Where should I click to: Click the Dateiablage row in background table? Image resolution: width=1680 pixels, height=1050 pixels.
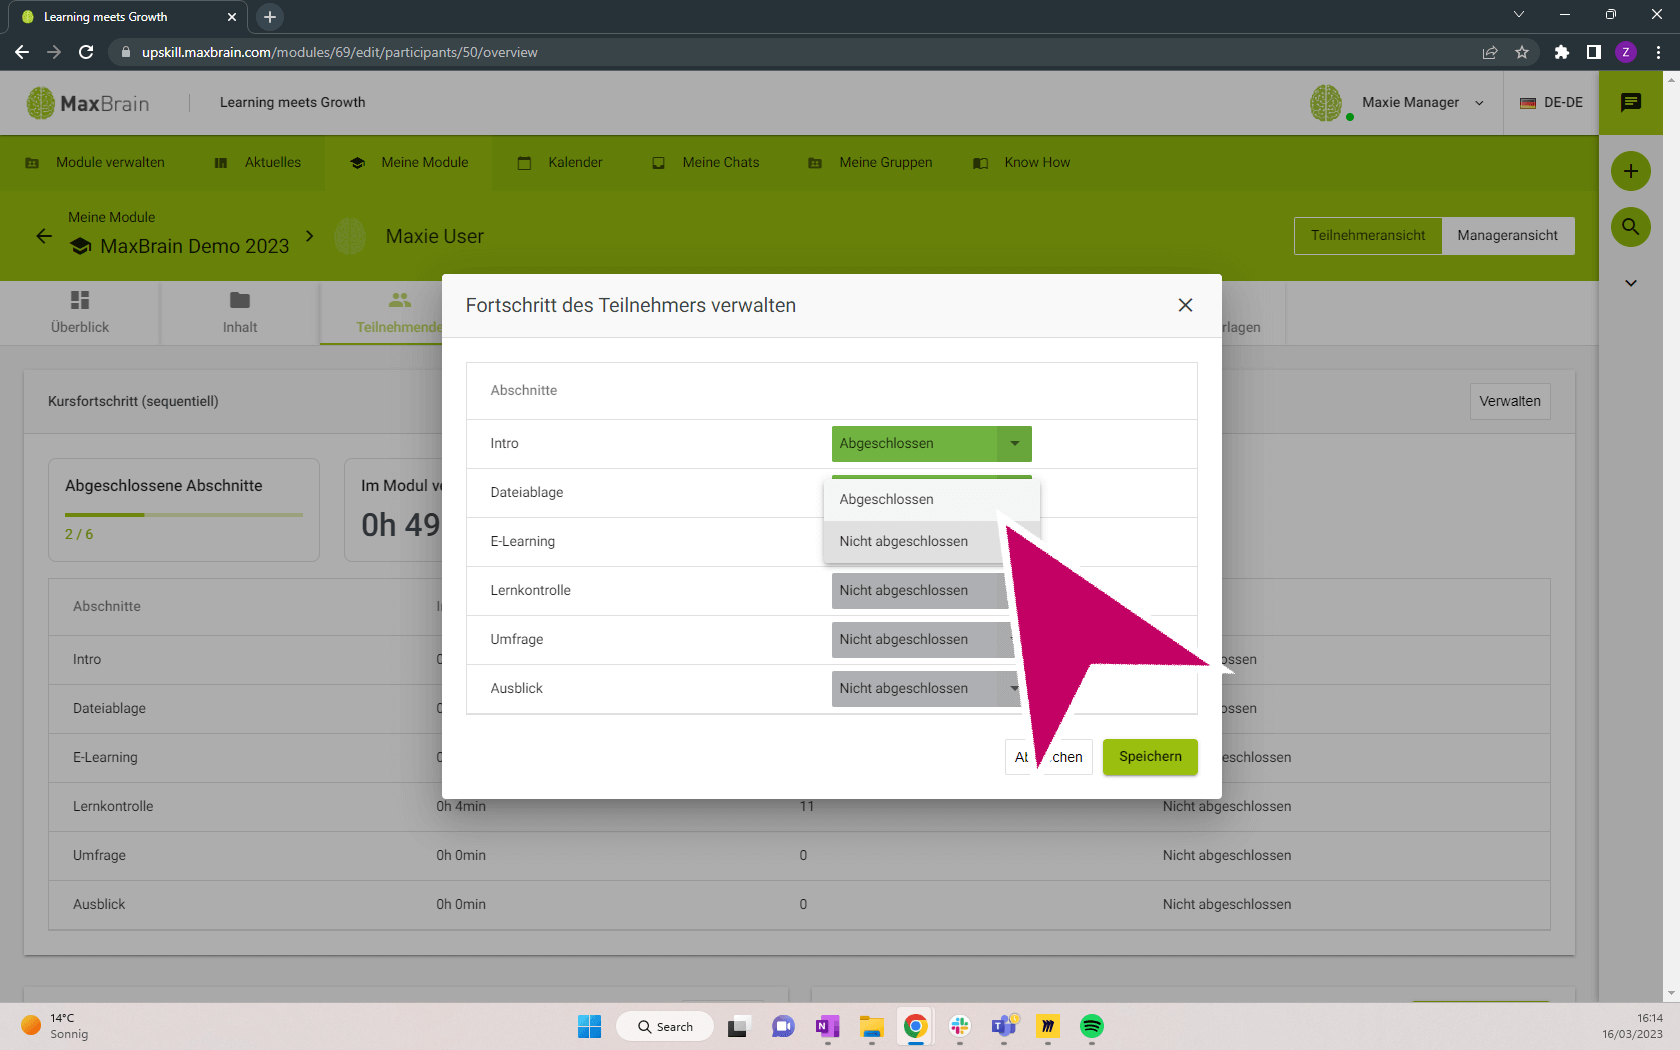pyautogui.click(x=244, y=708)
